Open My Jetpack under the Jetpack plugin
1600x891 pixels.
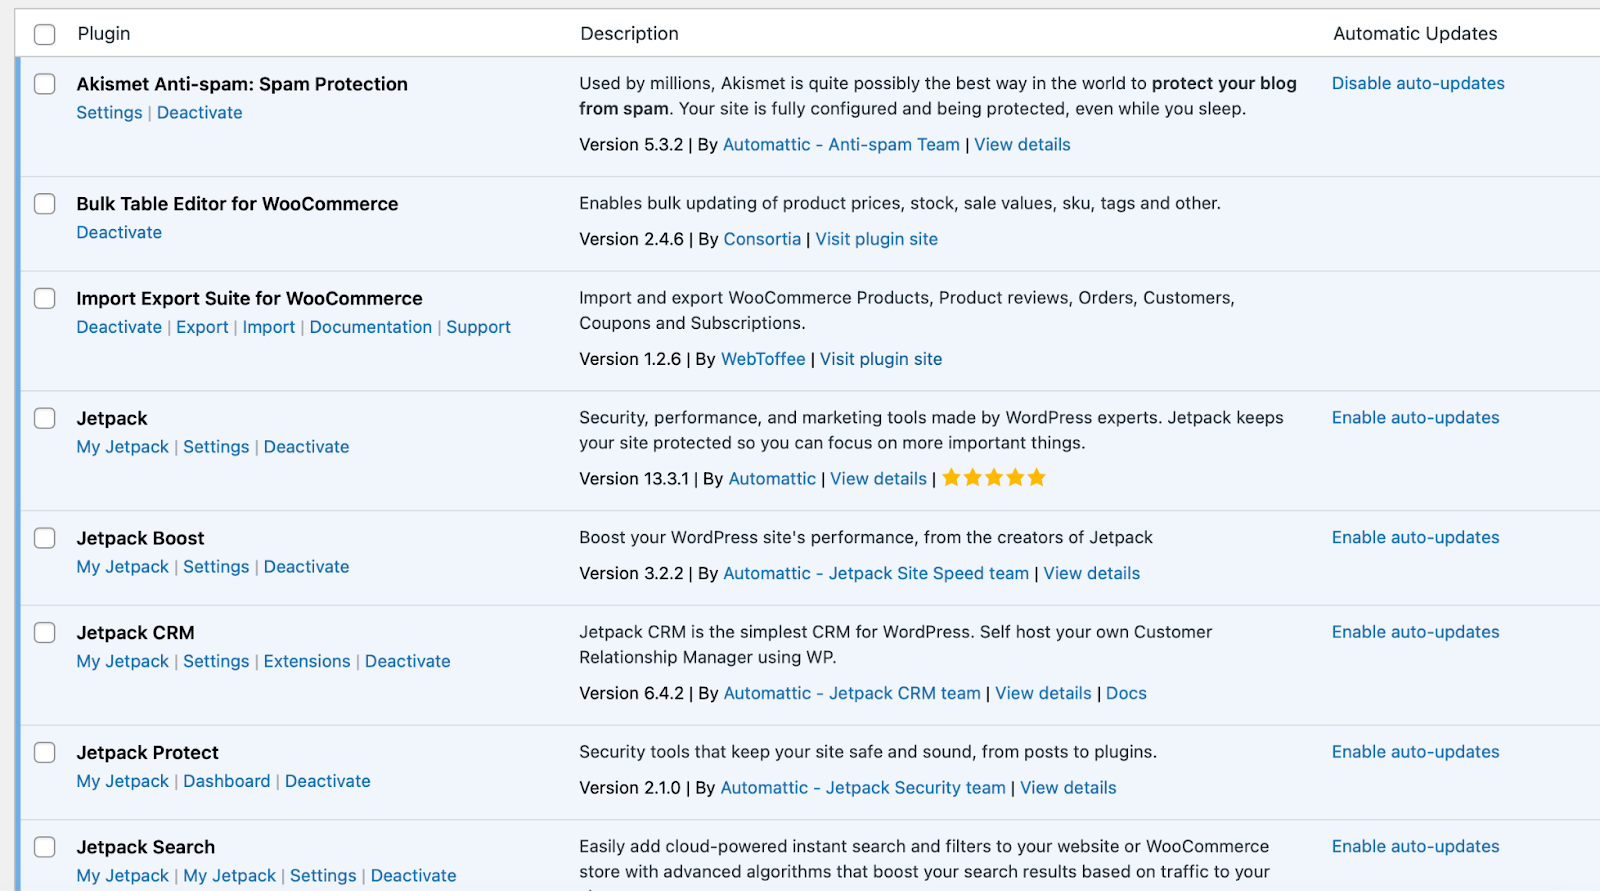coord(123,448)
